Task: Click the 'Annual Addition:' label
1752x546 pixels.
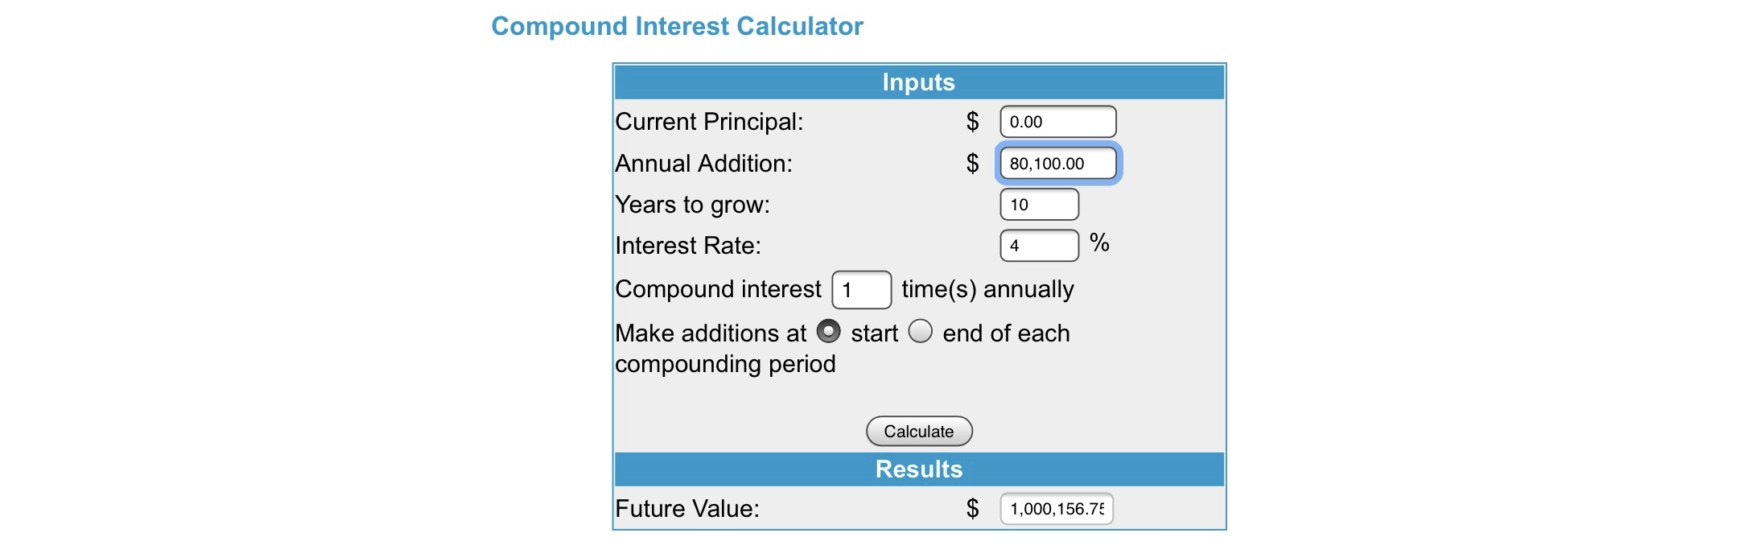Action: click(703, 164)
